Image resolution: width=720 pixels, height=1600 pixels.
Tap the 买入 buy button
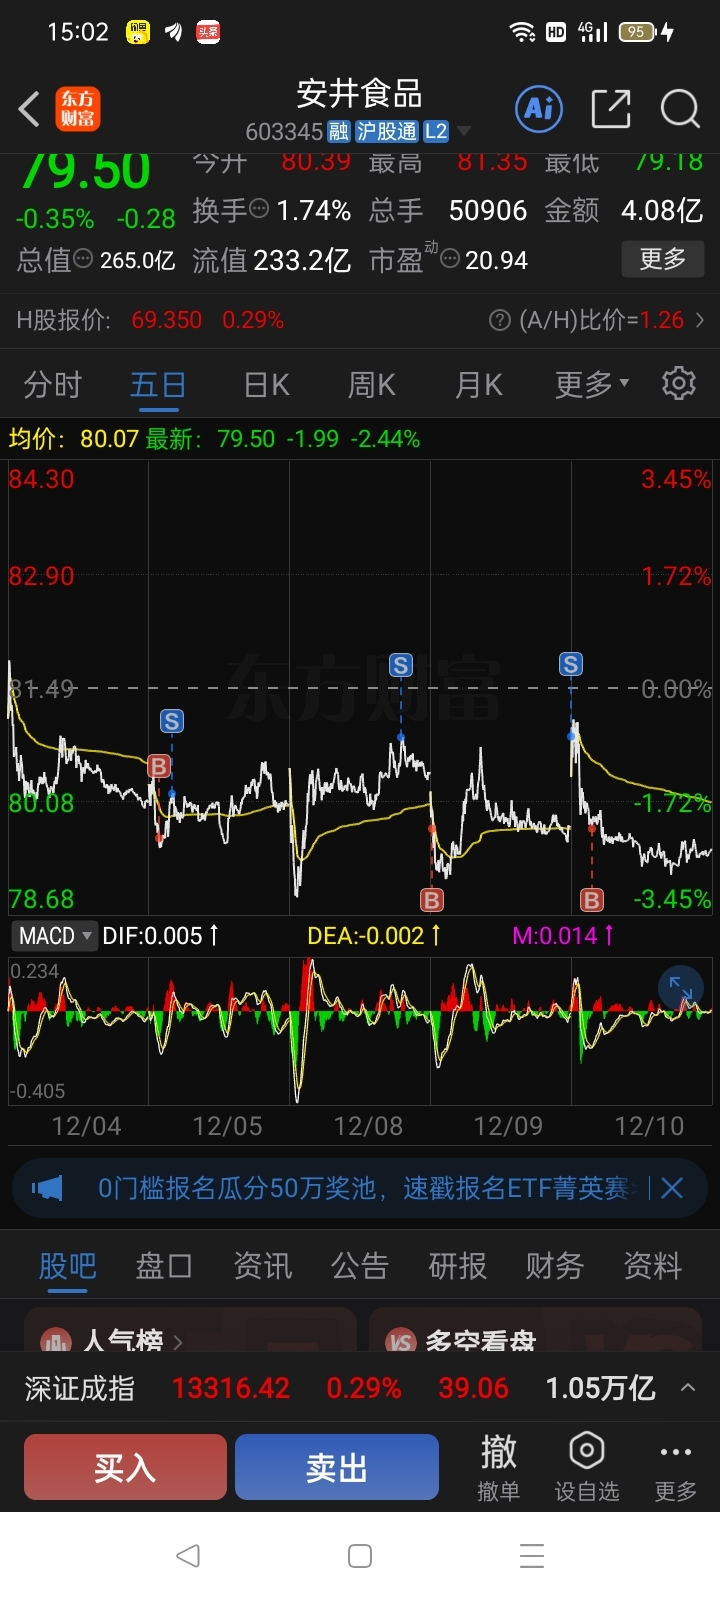point(125,1467)
